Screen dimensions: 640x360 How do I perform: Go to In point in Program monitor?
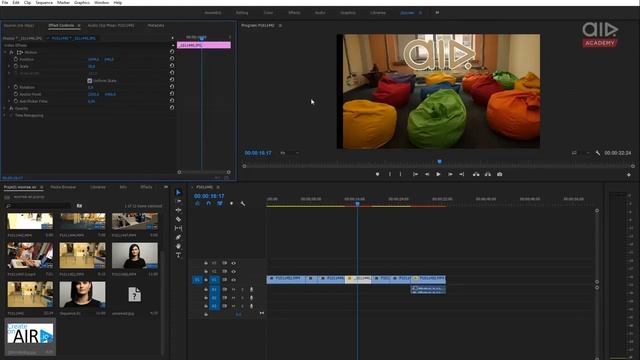[415, 174]
